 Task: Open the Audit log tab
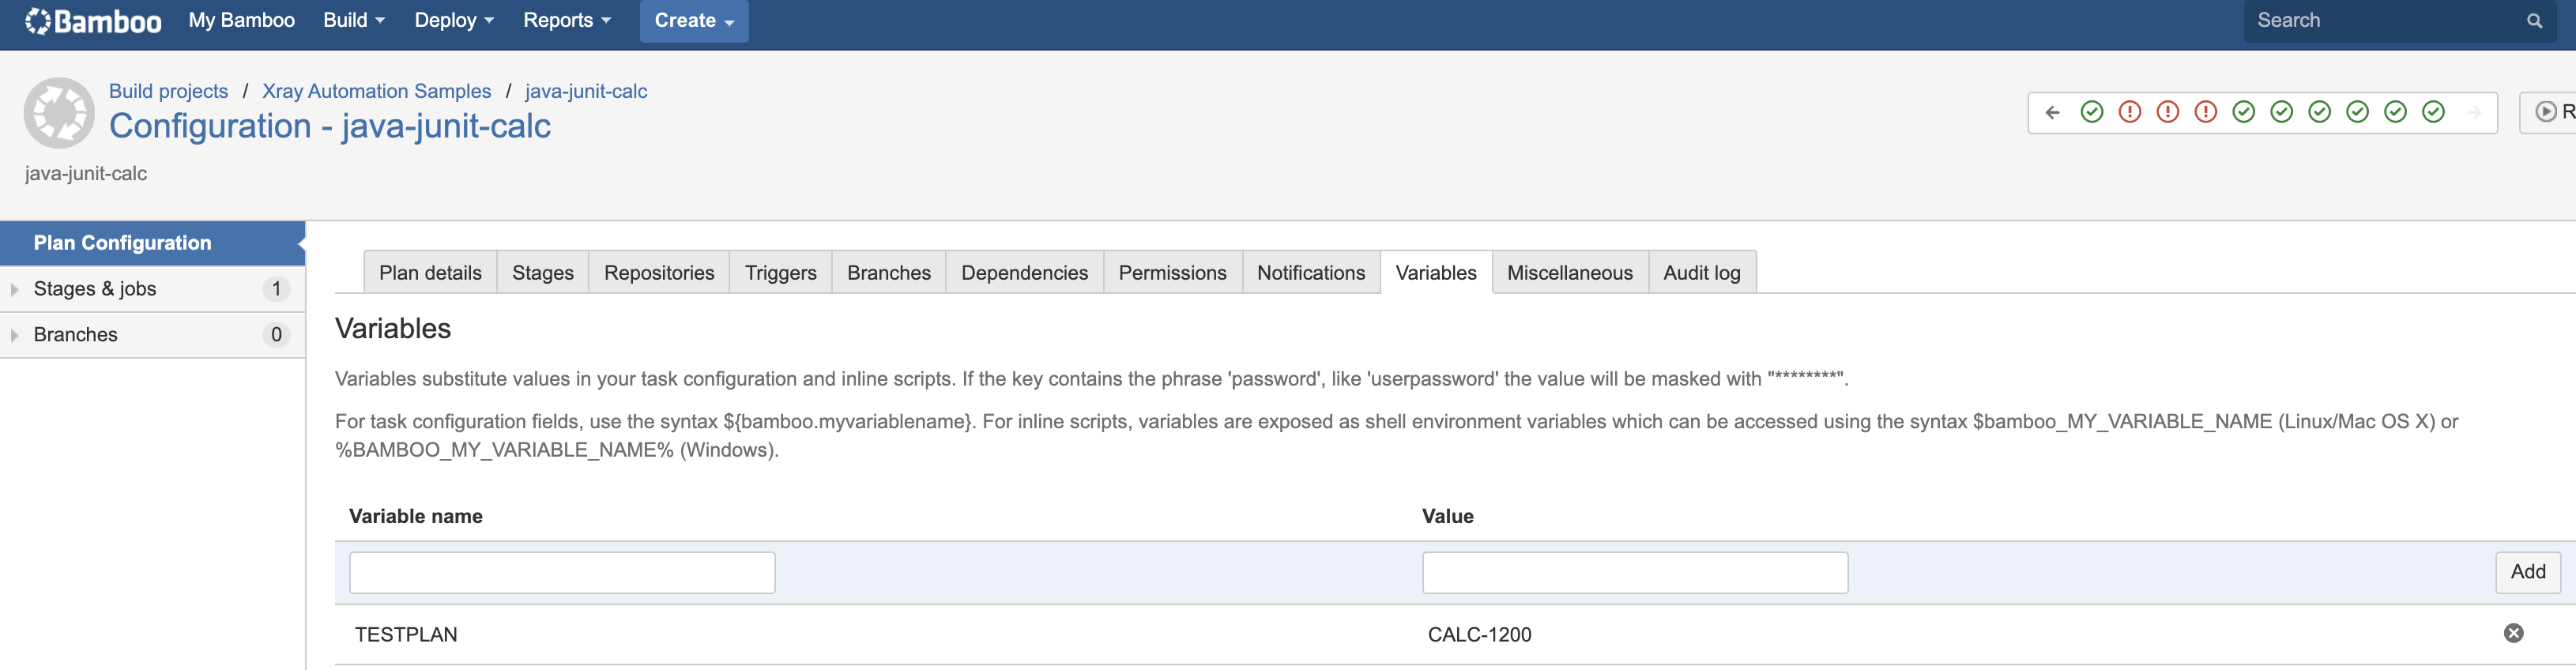pyautogui.click(x=1702, y=272)
